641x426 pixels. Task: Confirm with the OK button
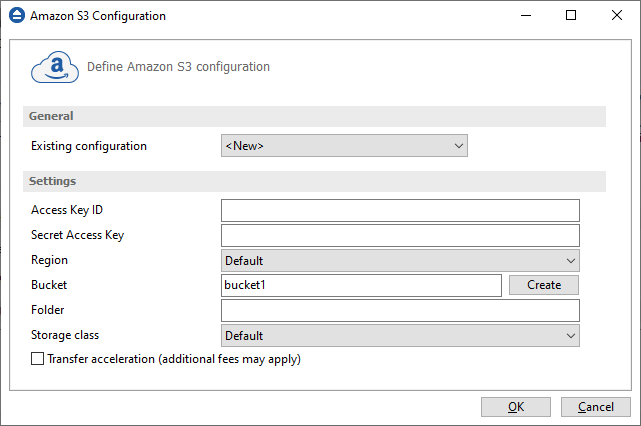coord(516,407)
